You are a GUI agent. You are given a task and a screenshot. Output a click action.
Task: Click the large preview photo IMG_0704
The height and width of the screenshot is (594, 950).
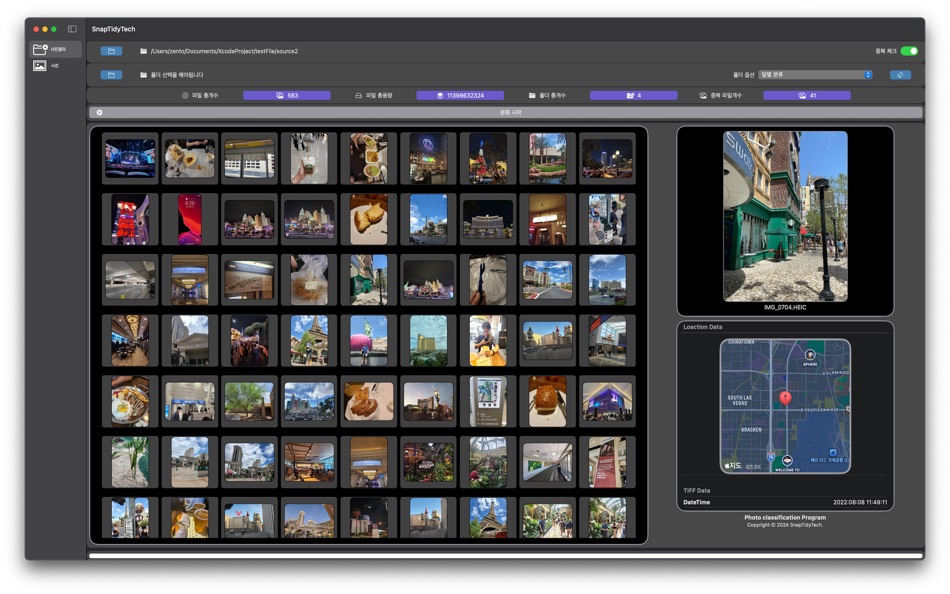click(785, 216)
